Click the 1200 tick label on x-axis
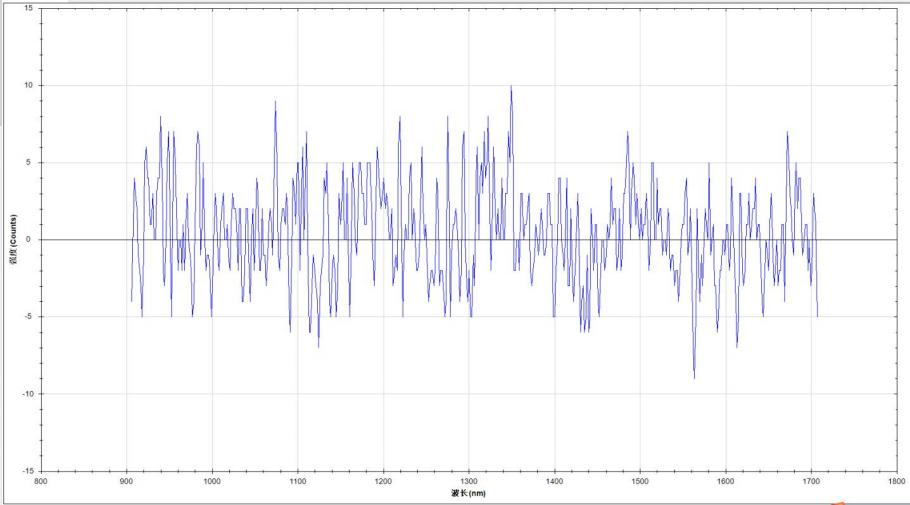The width and height of the screenshot is (910, 505). 383,481
